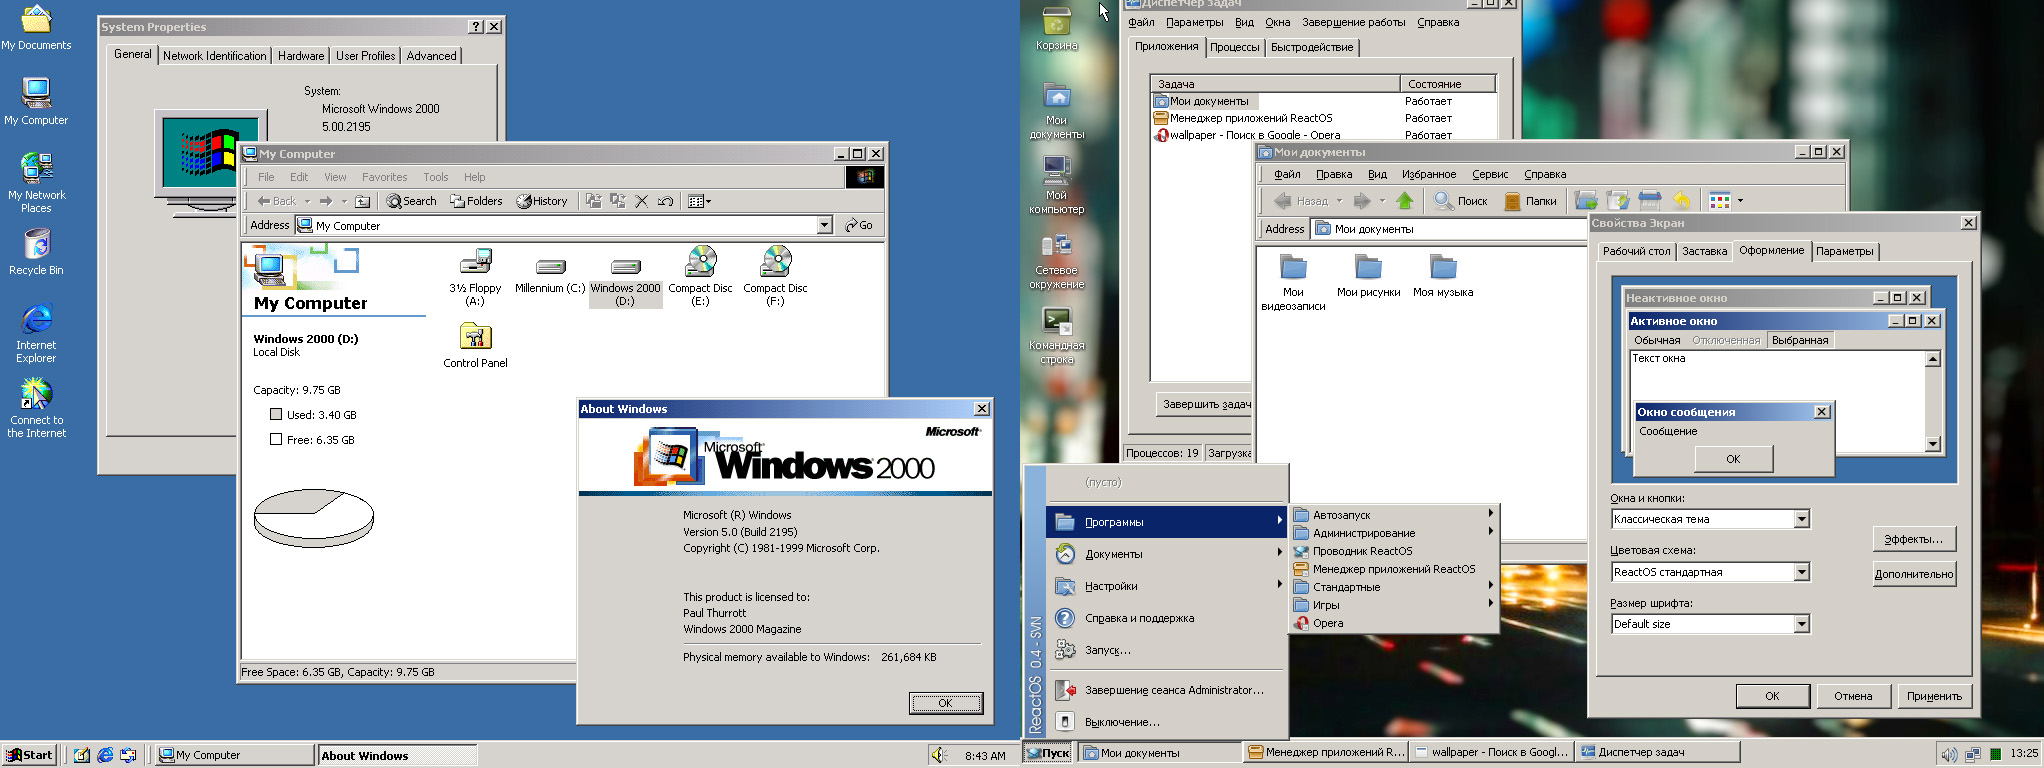Open Control Panel icon in My Computer
Image resolution: width=2044 pixels, height=768 pixels.
tap(475, 346)
